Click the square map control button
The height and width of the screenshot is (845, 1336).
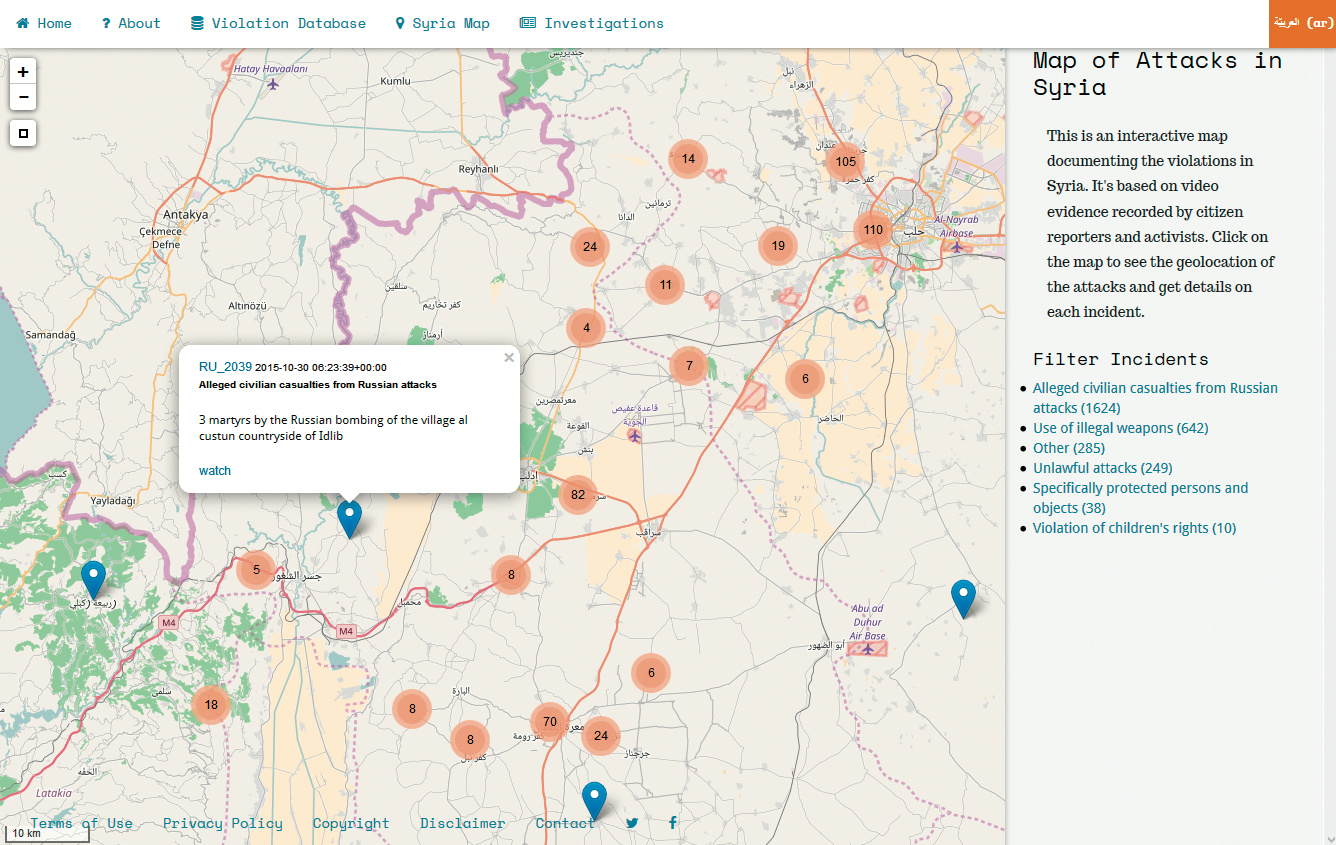(23, 133)
